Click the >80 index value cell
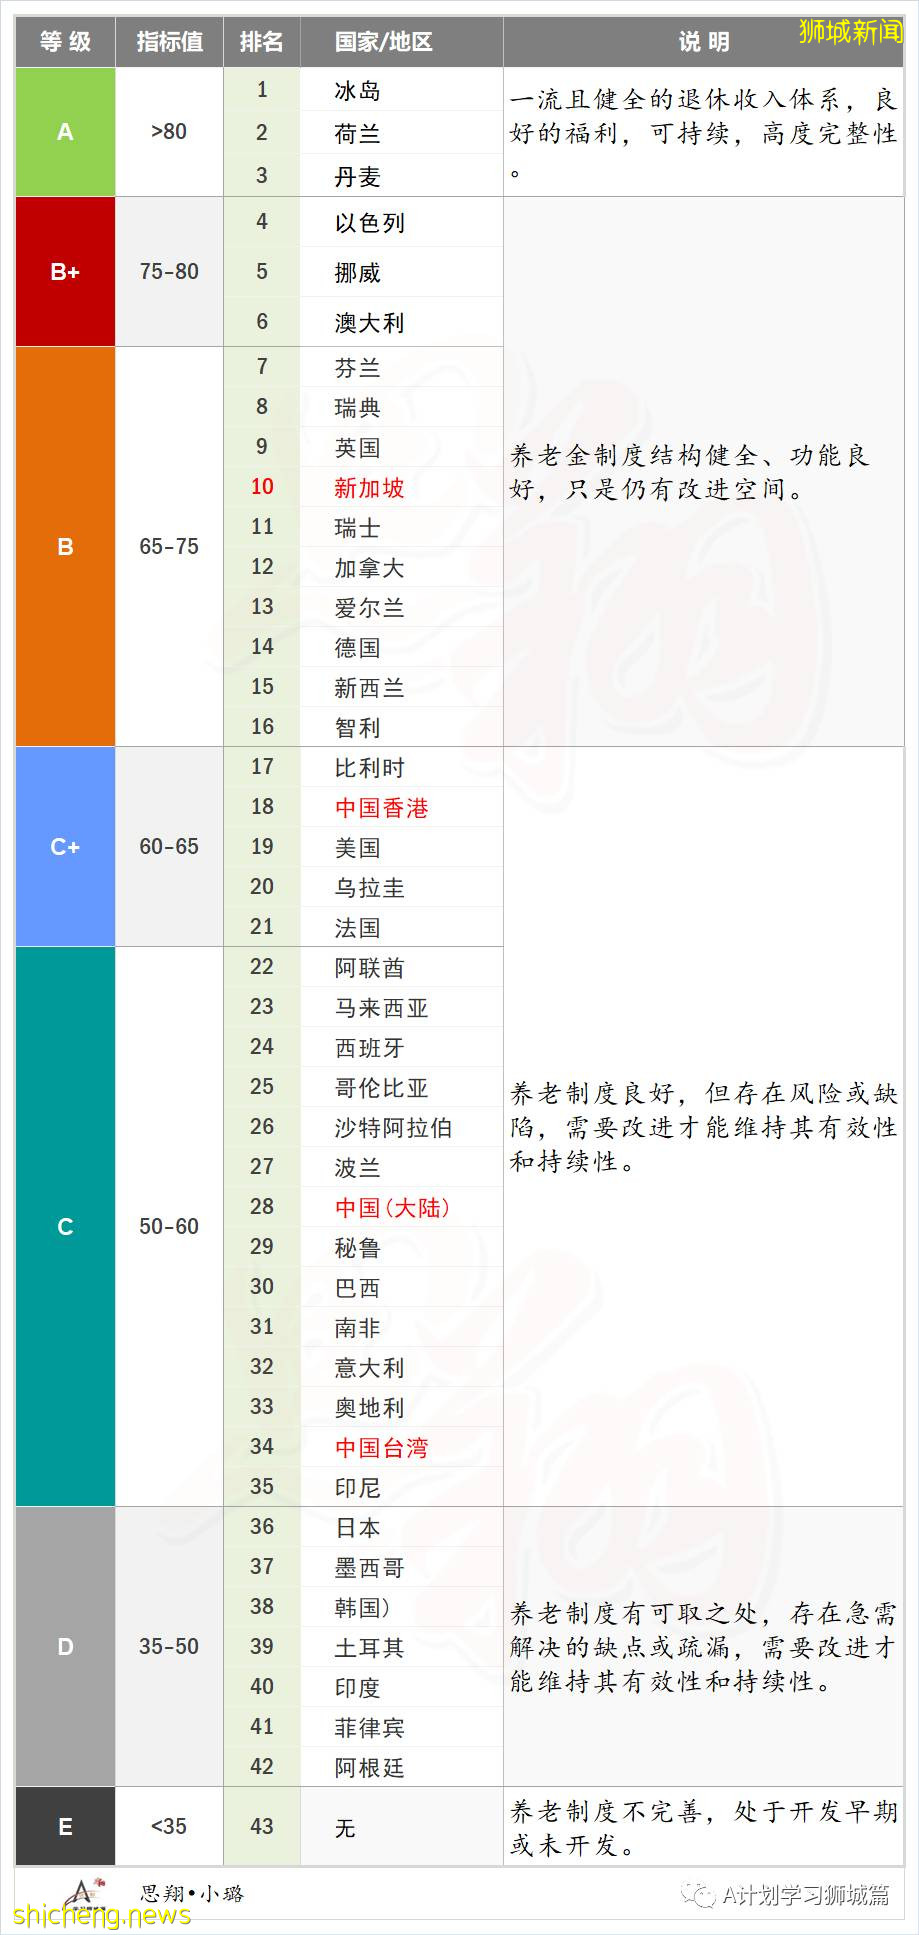The image size is (919, 1935). [169, 132]
